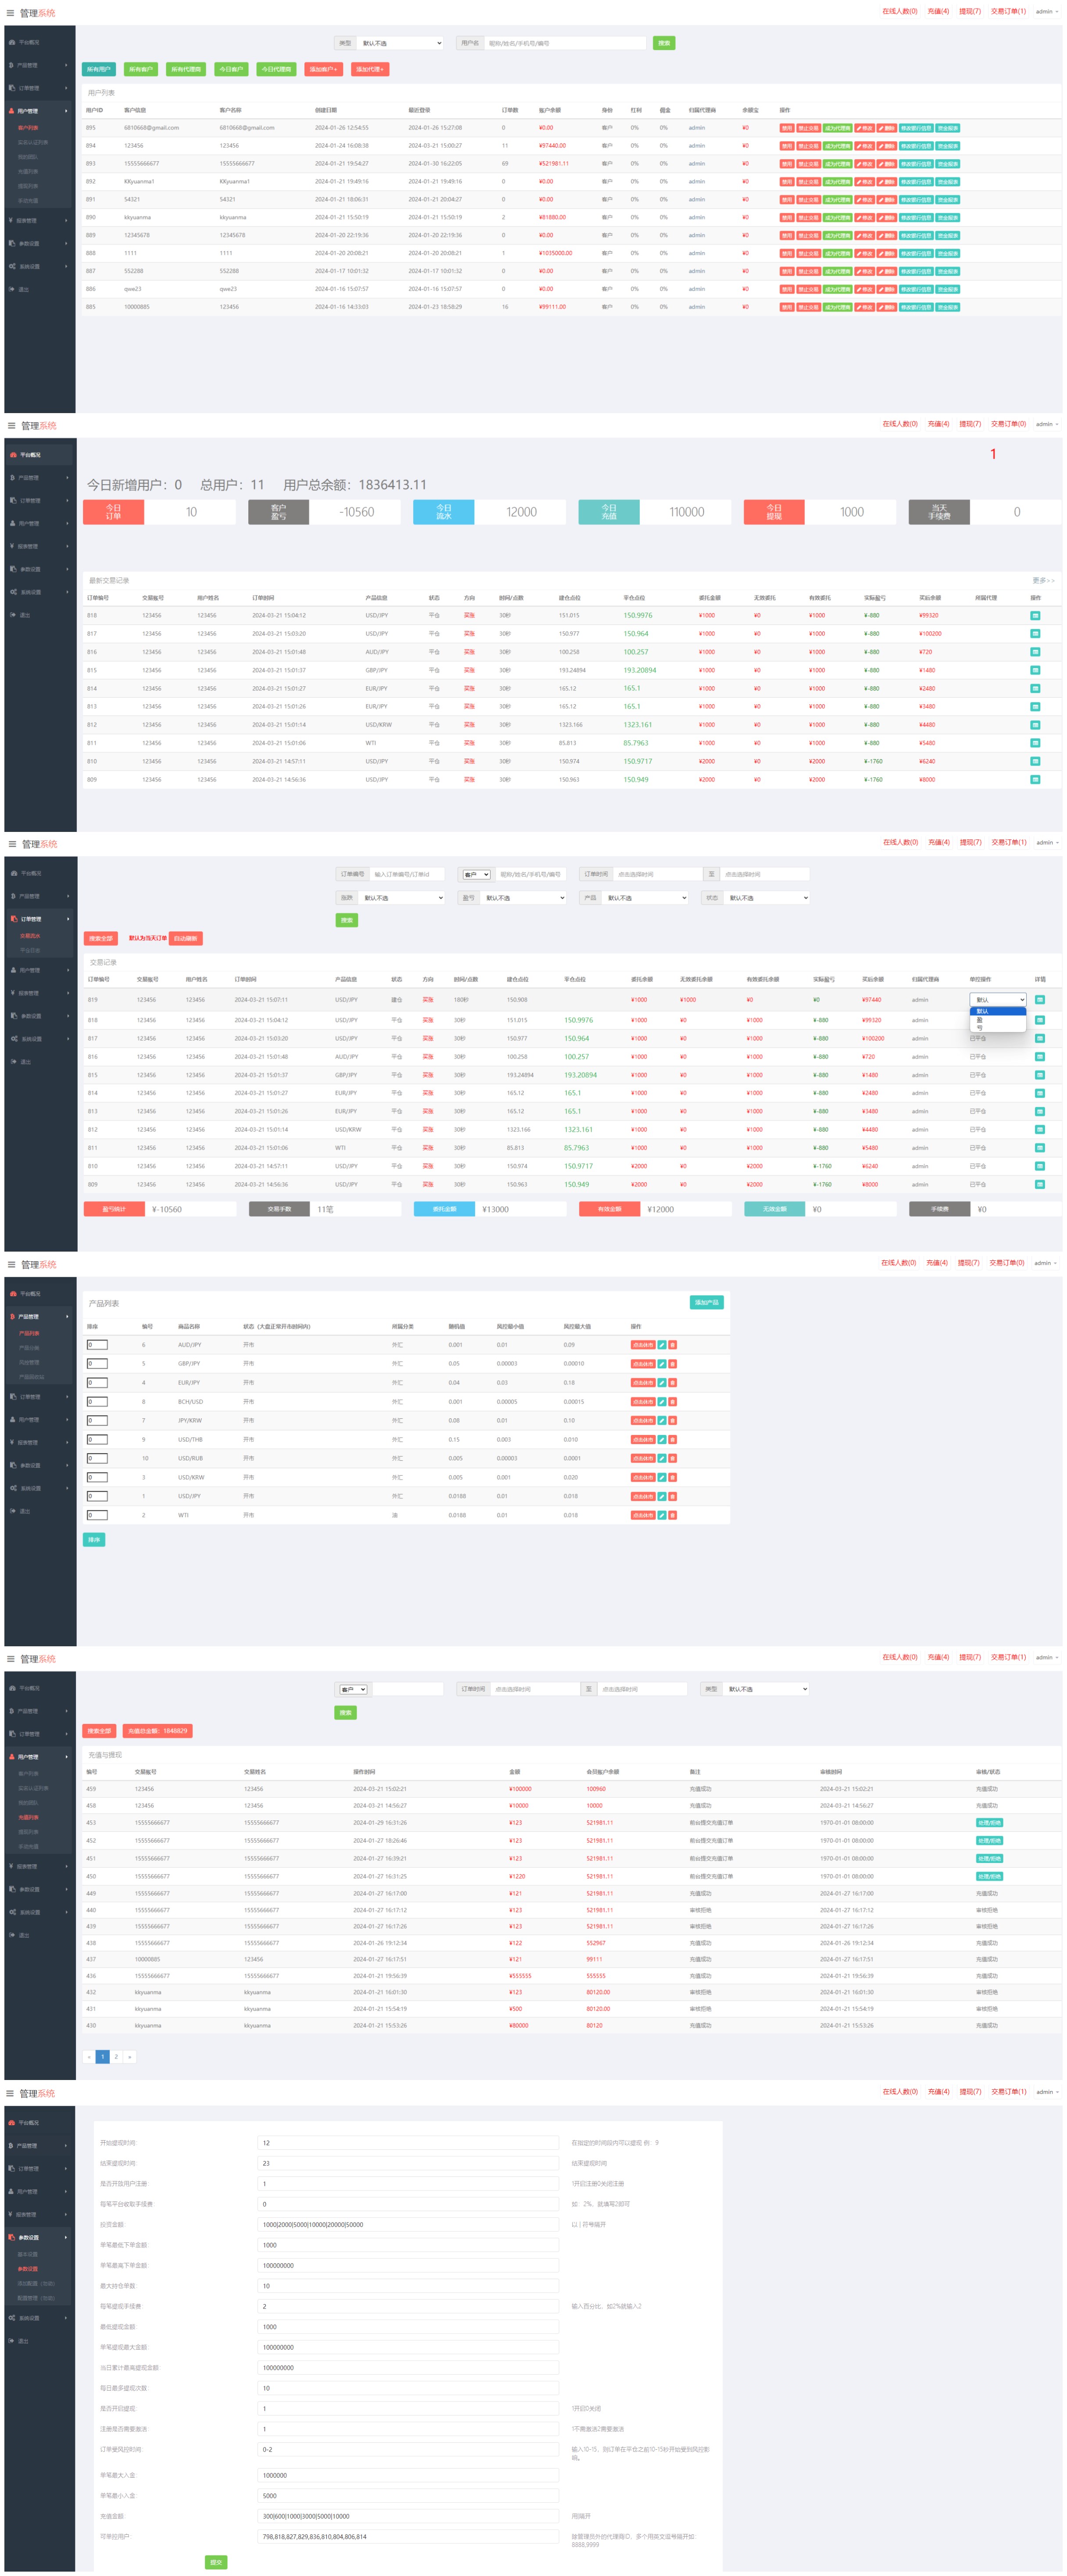Click the 开始提现时间 input field
1067x2576 pixels.
point(408,2143)
